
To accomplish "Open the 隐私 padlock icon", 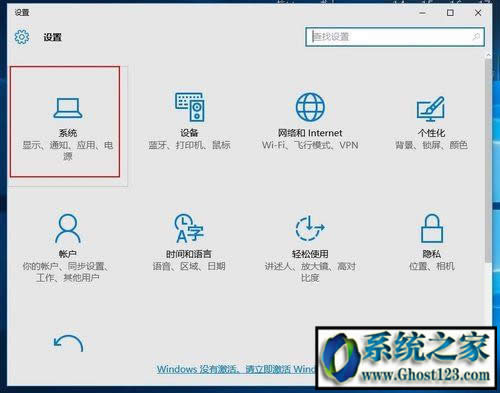I will point(432,228).
